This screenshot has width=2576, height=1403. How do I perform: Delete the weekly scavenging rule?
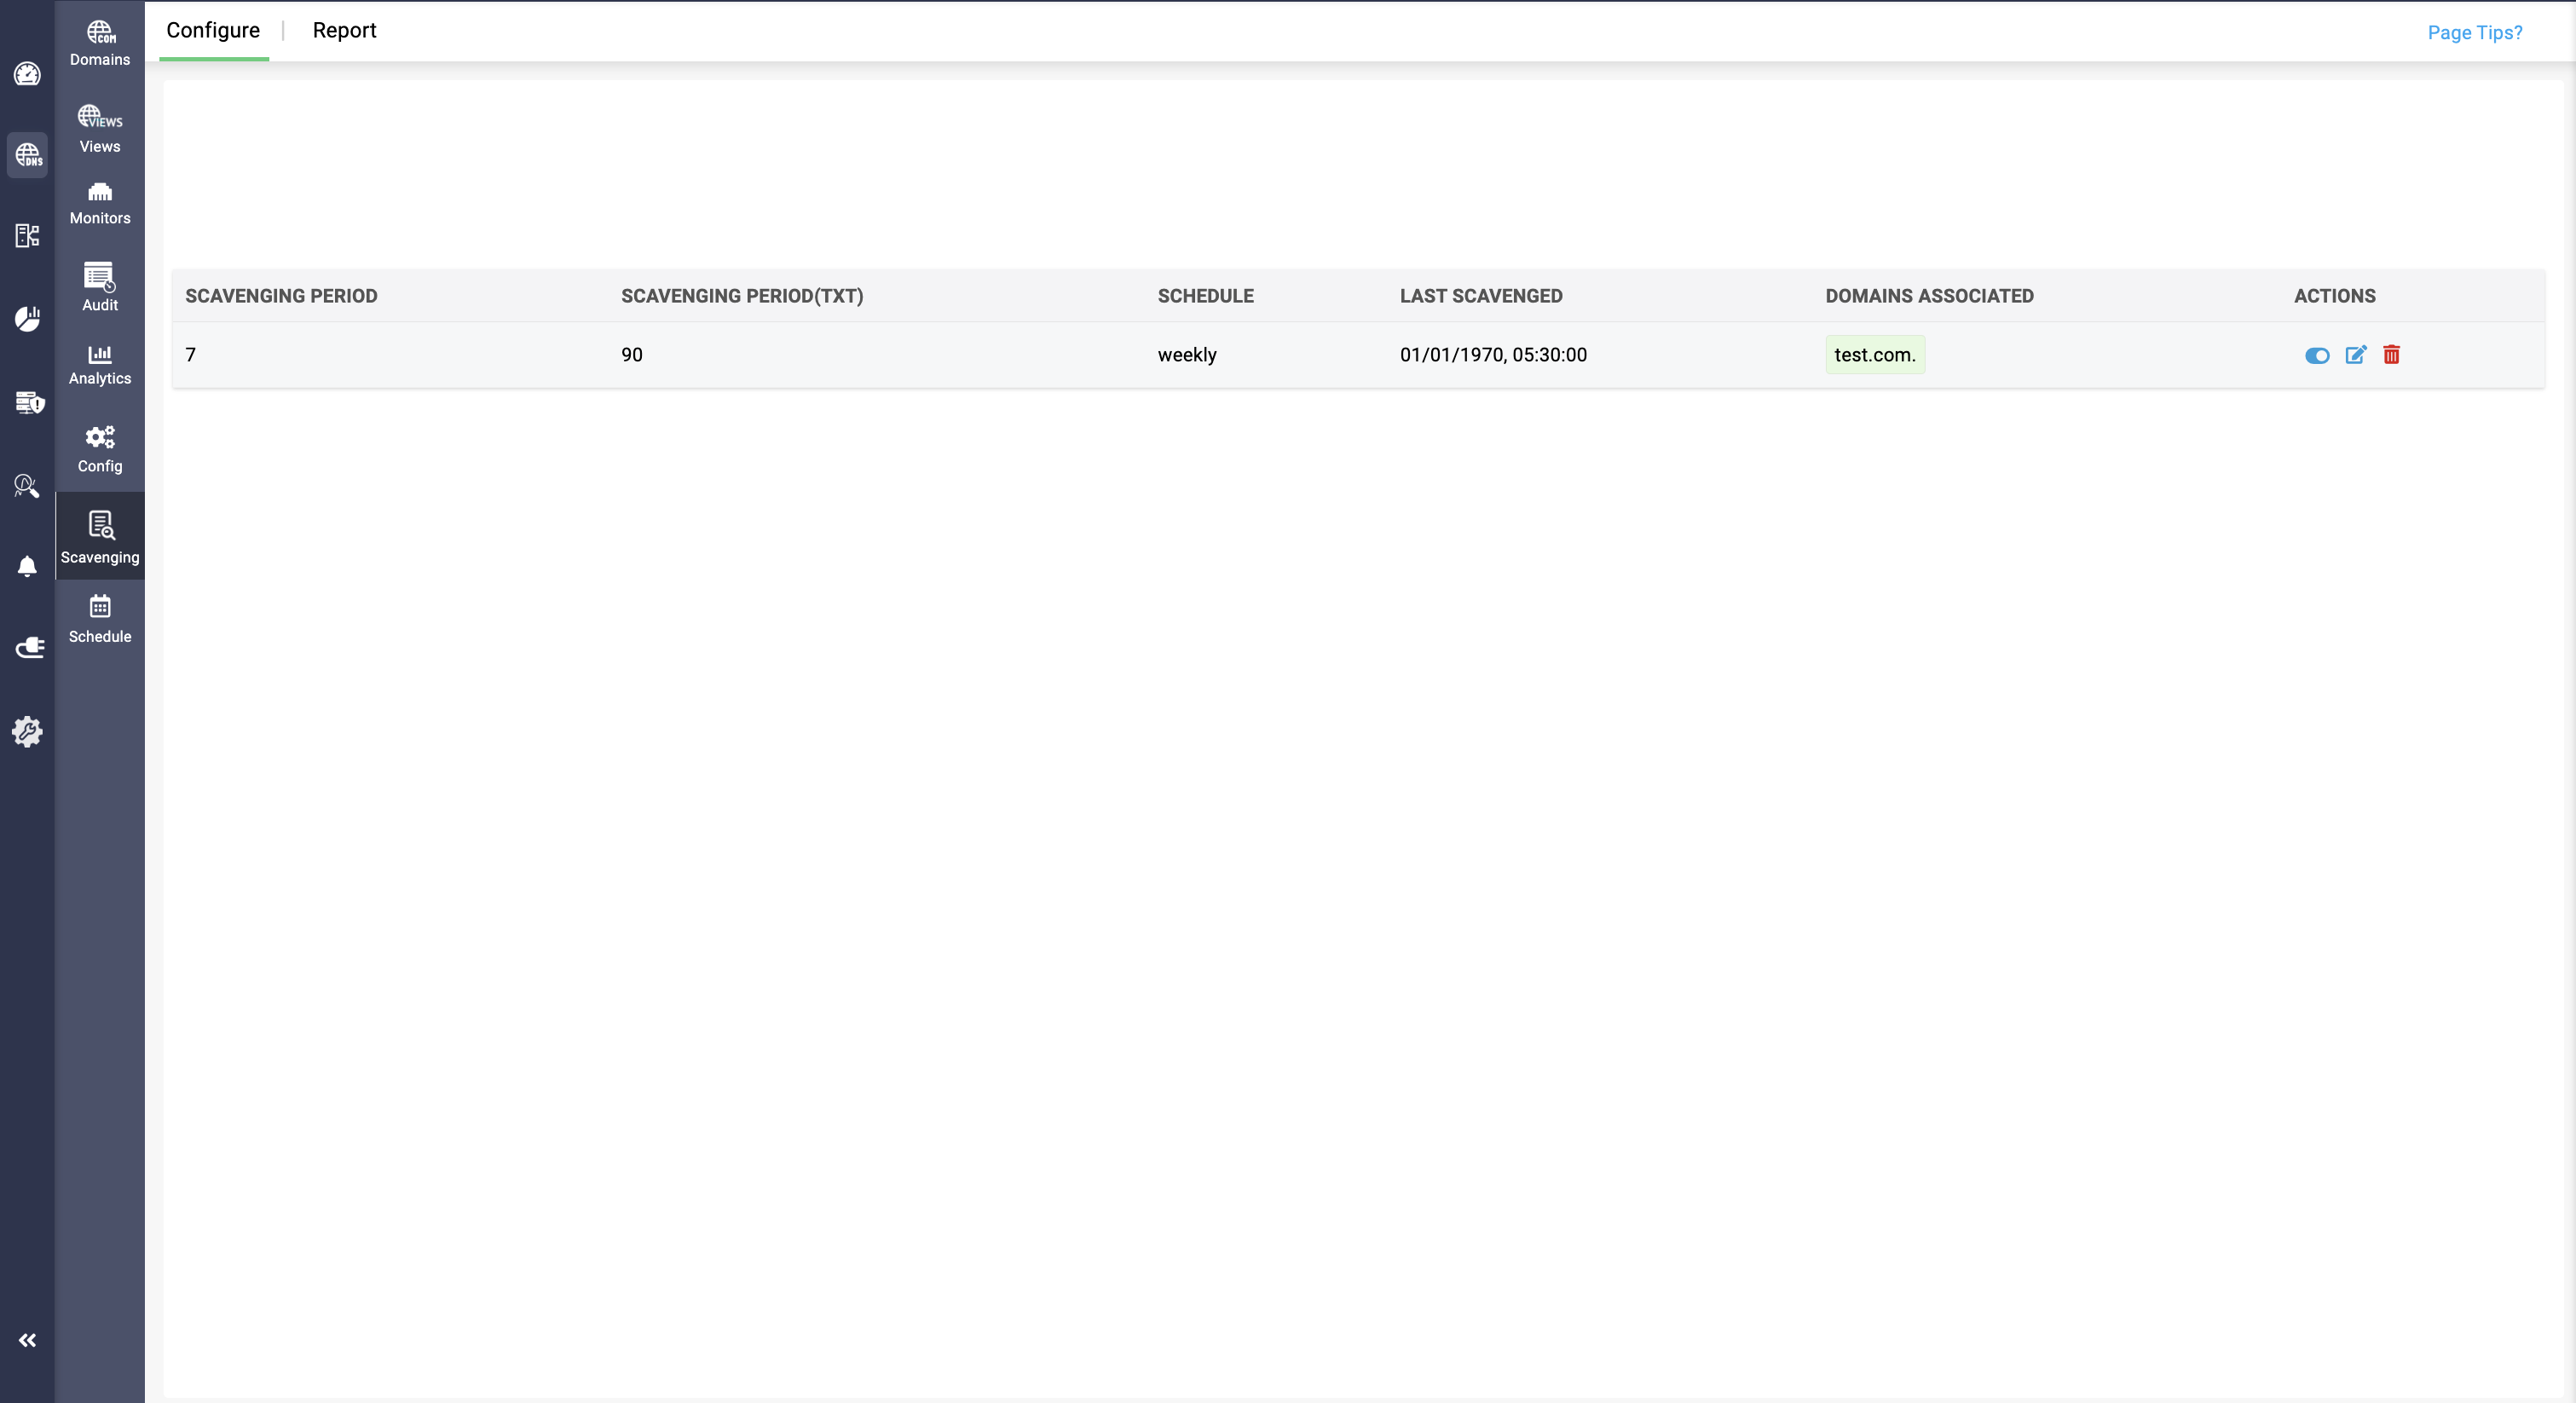tap(2391, 355)
